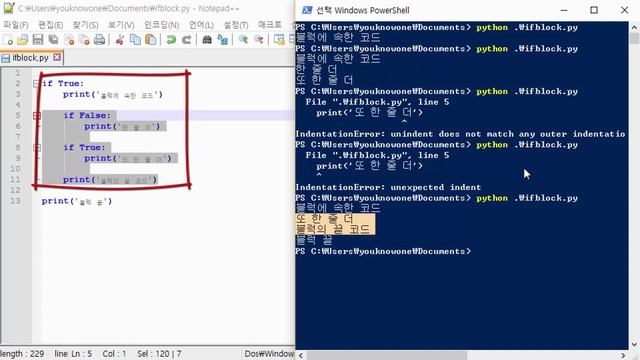
Task: Click PowerShell vertical scrollbar down arrow
Action: coord(634,345)
